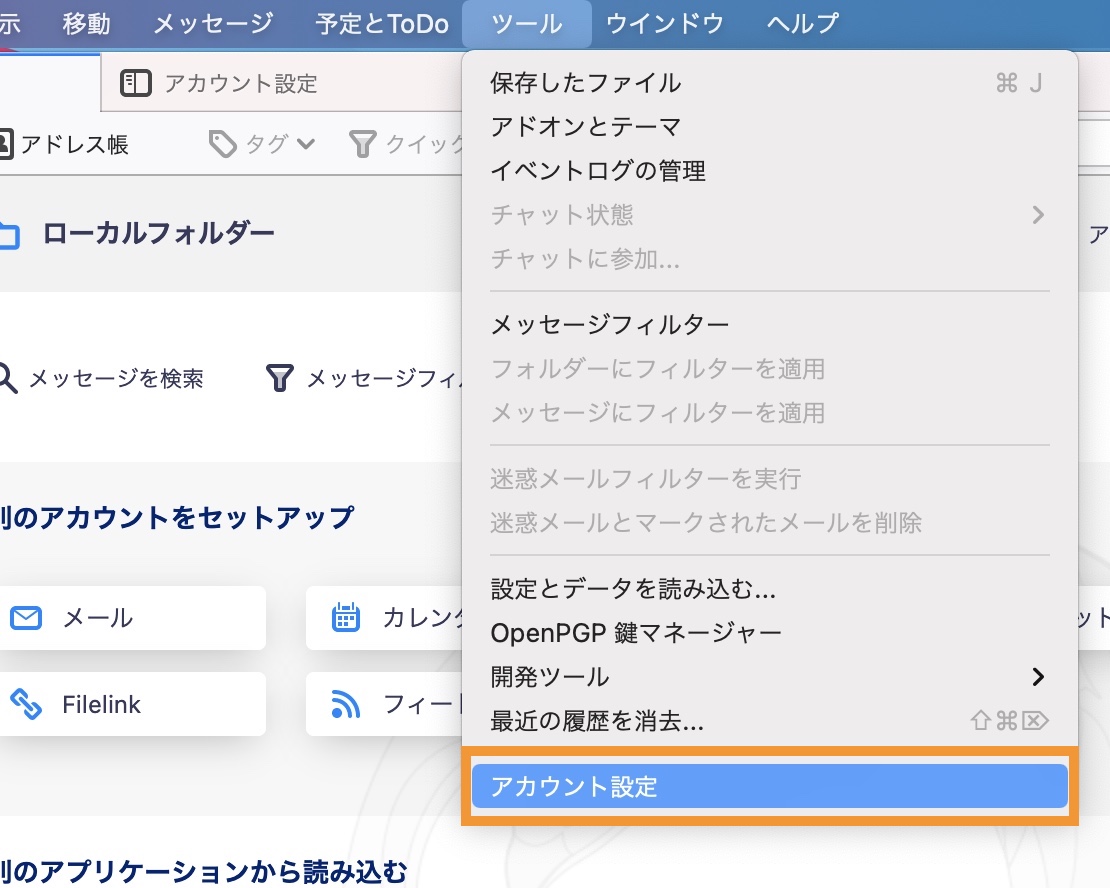Open the ヘルプ menu
1110x888 pixels.
(803, 23)
